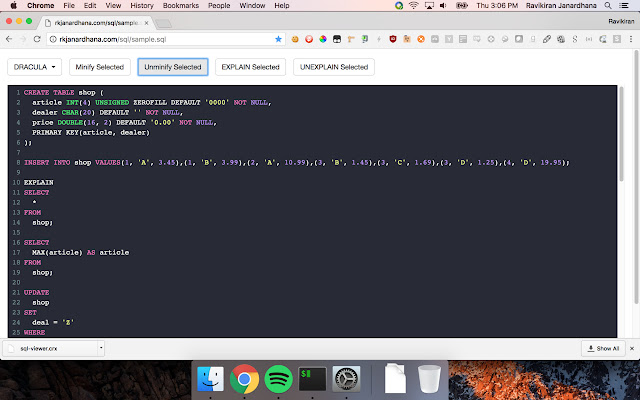Click the battery status icon
The width and height of the screenshot is (640, 400).
(462, 5)
